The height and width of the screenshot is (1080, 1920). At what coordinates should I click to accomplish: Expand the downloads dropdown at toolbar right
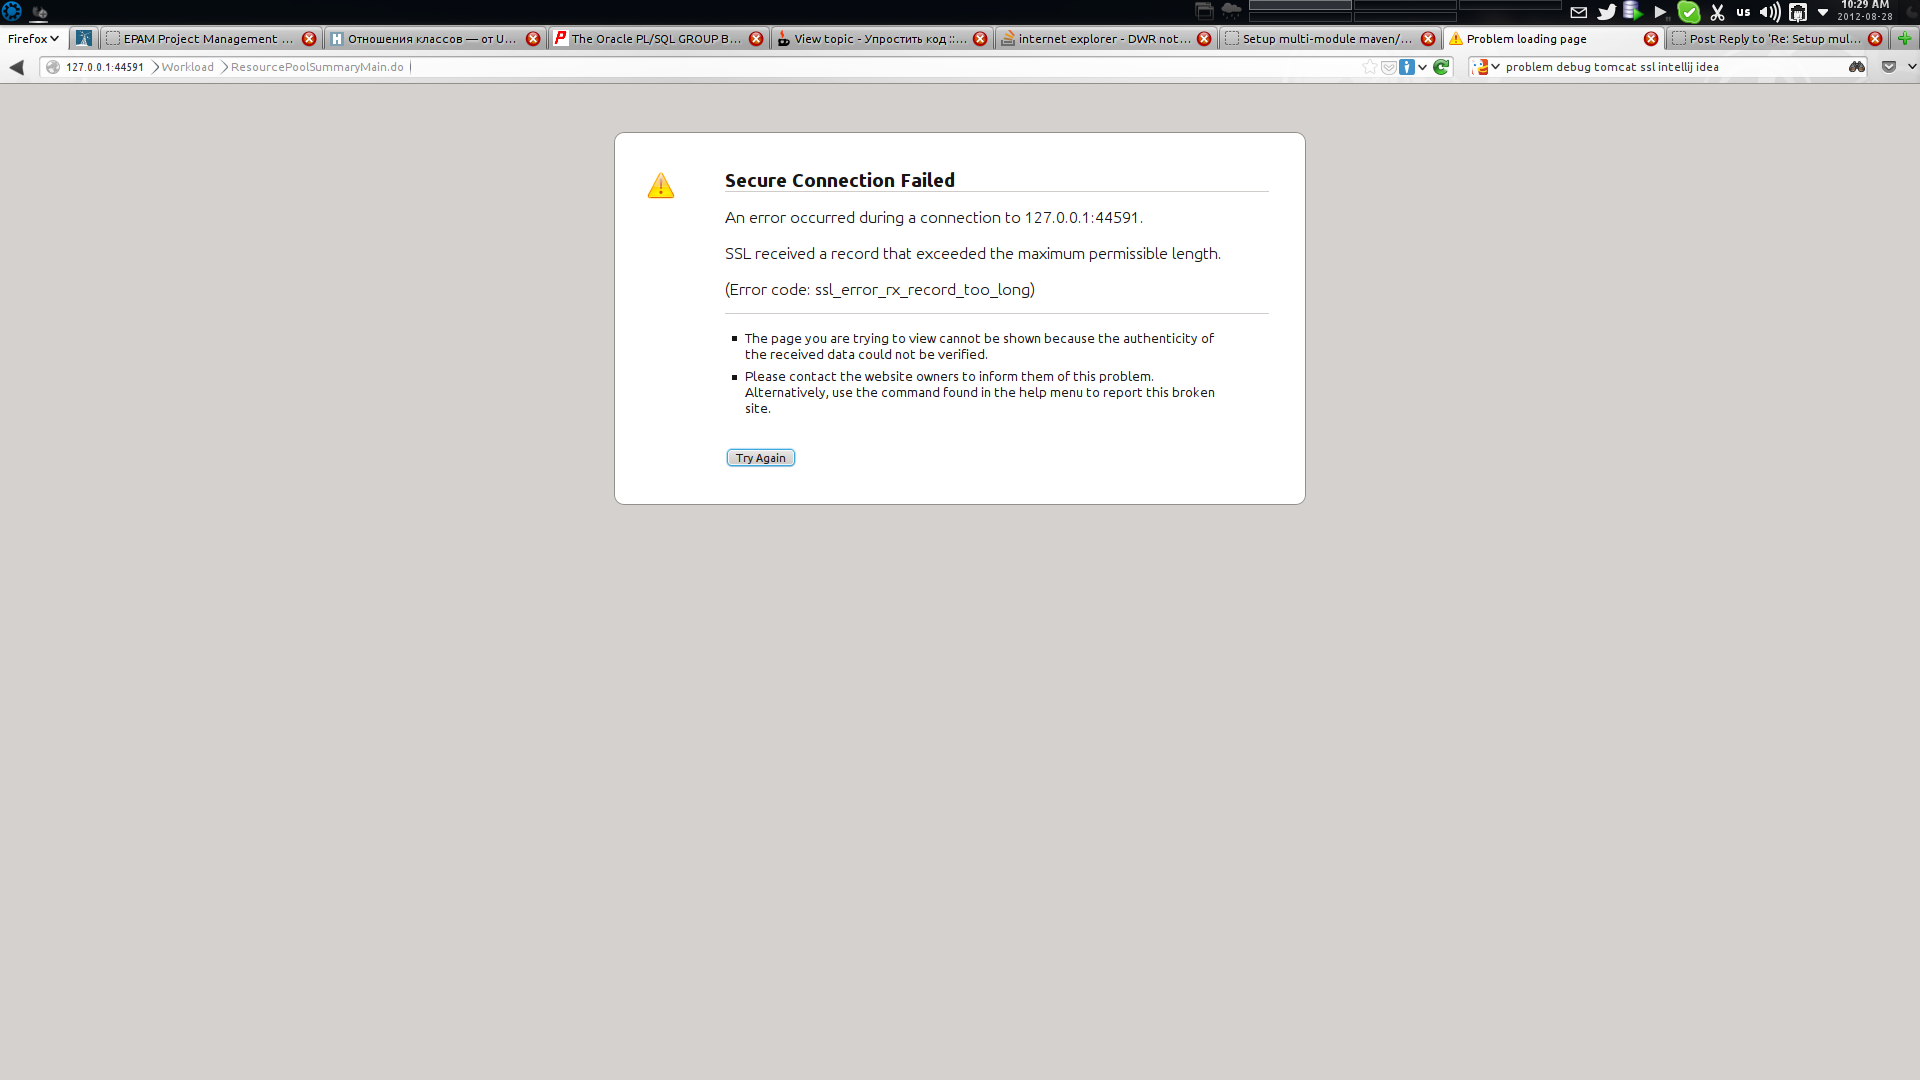(1911, 67)
